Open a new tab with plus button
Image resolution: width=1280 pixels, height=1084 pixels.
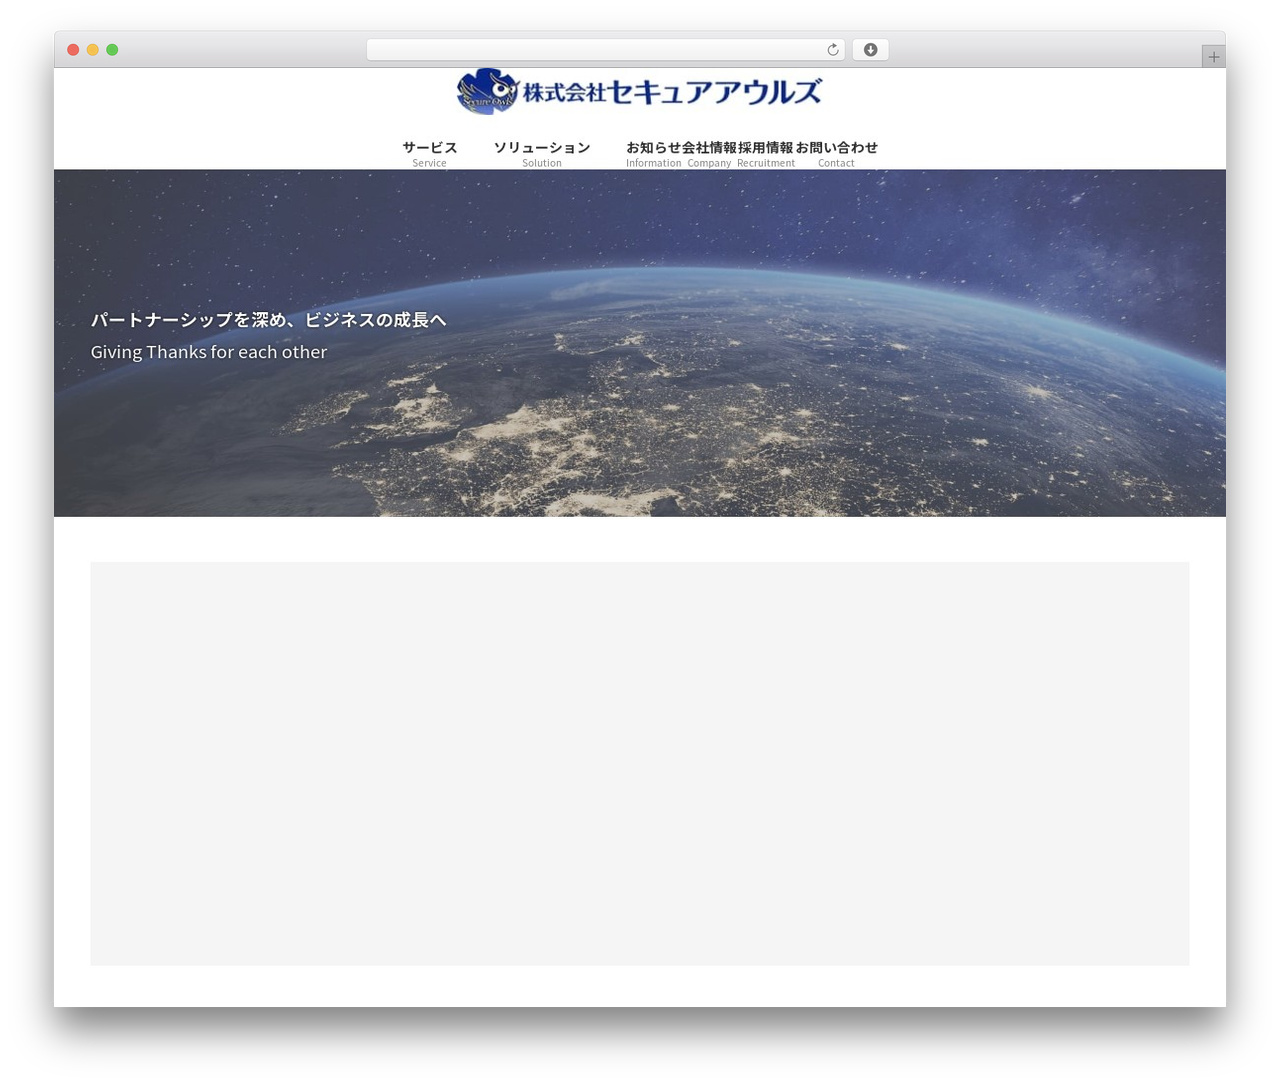tap(1213, 57)
